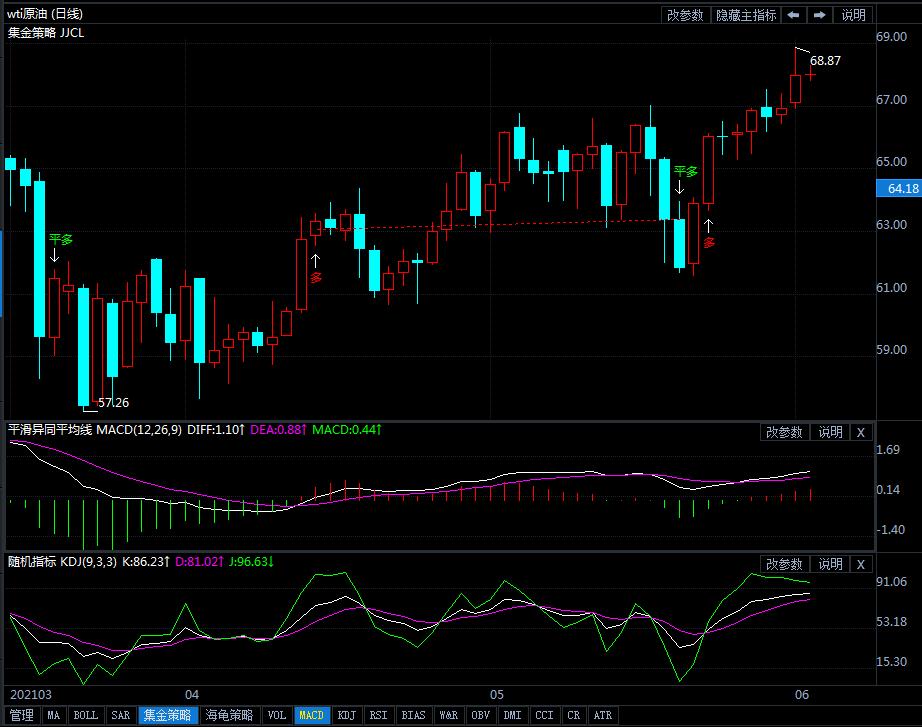
Task: Open the 管理 management menu
Action: (x=21, y=715)
